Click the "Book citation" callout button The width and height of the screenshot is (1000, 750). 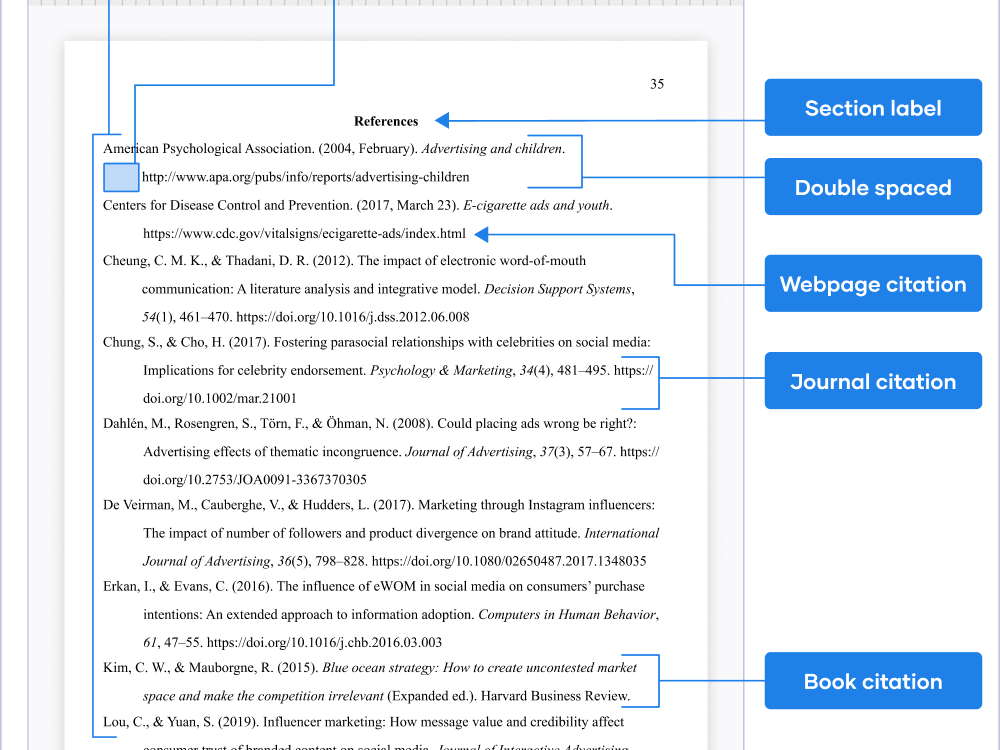coord(872,681)
